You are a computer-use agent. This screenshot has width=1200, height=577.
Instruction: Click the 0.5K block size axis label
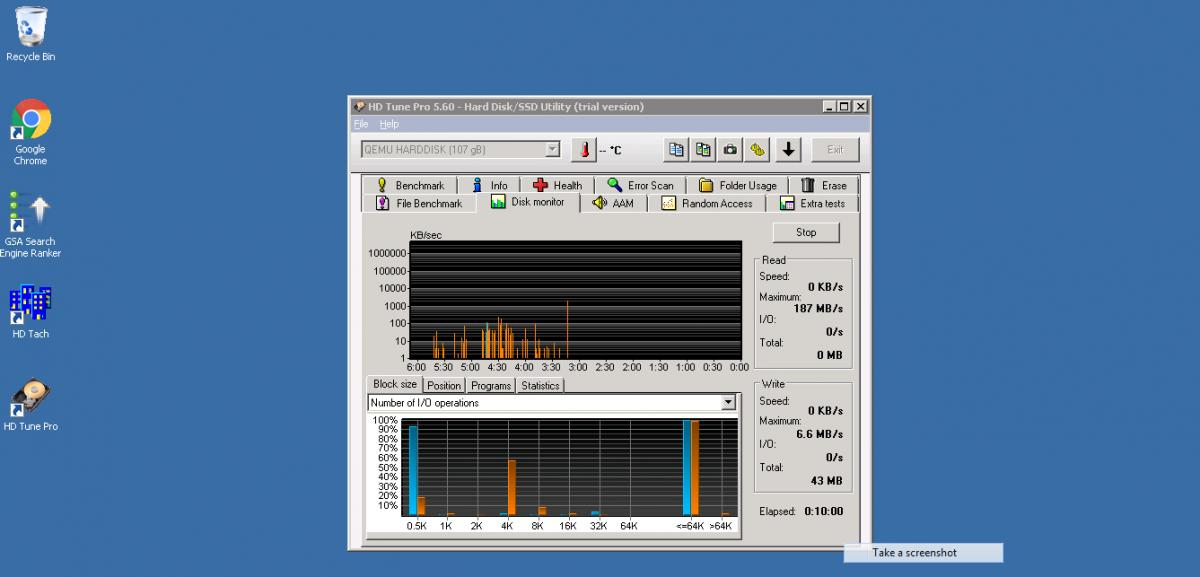click(x=416, y=526)
